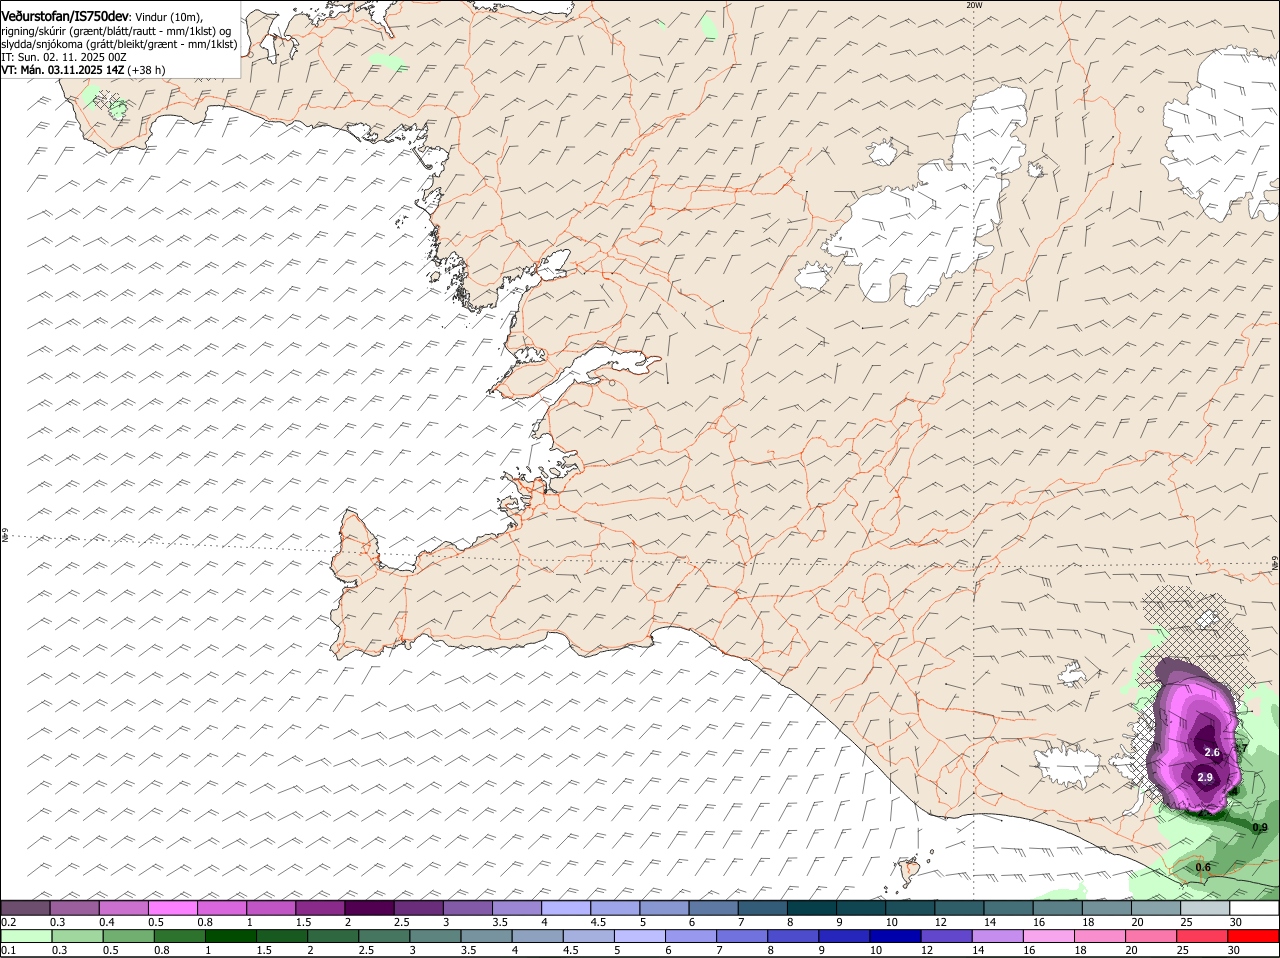Select the 12 swatch in the upper legend

(x=959, y=908)
